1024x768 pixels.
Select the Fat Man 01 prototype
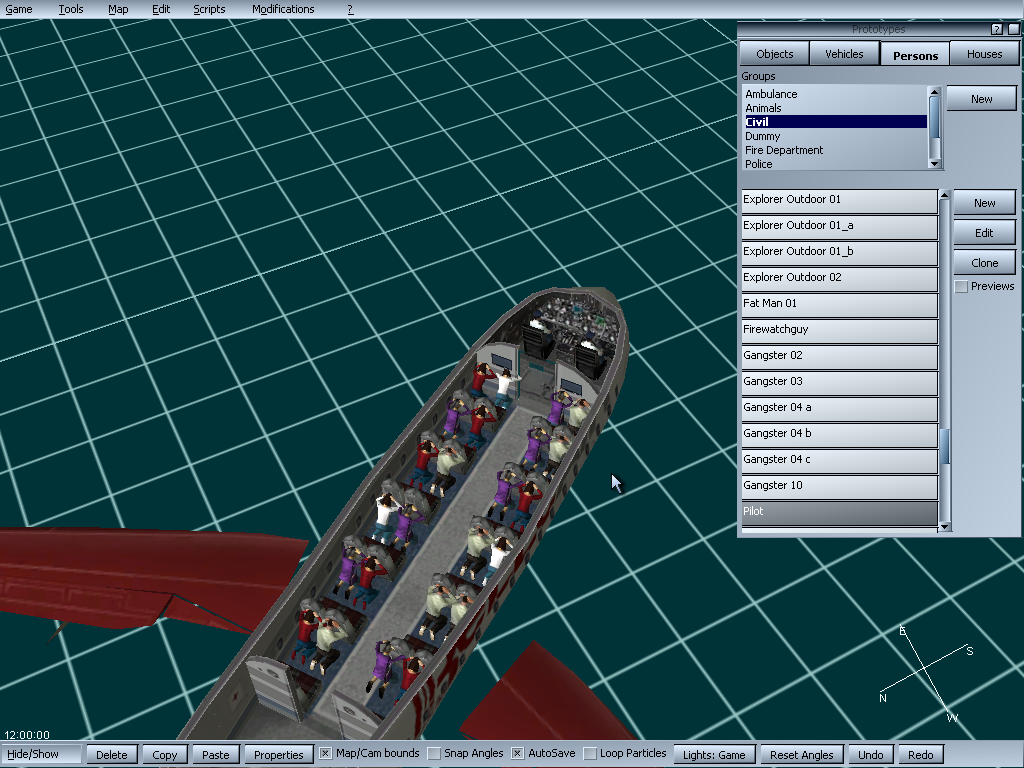pos(839,306)
